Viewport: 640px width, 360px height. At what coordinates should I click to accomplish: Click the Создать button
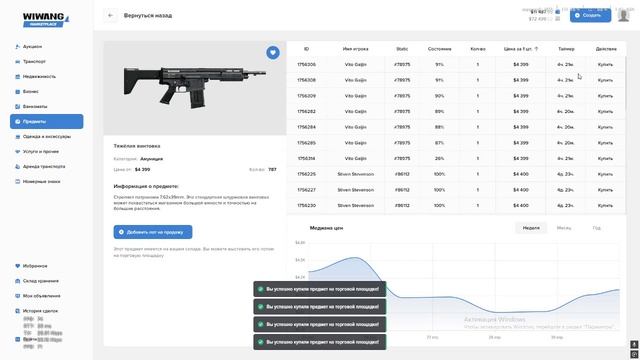(x=590, y=16)
